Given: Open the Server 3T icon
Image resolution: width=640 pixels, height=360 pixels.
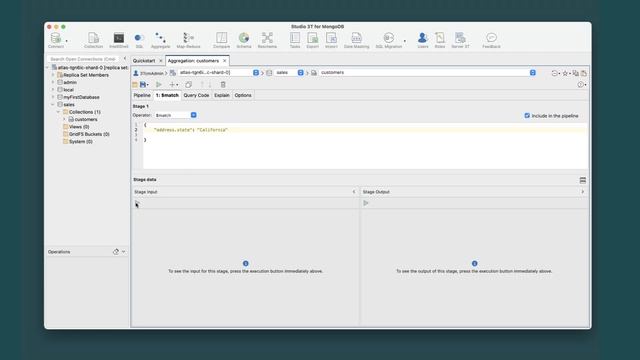Looking at the screenshot, I should coord(460,40).
